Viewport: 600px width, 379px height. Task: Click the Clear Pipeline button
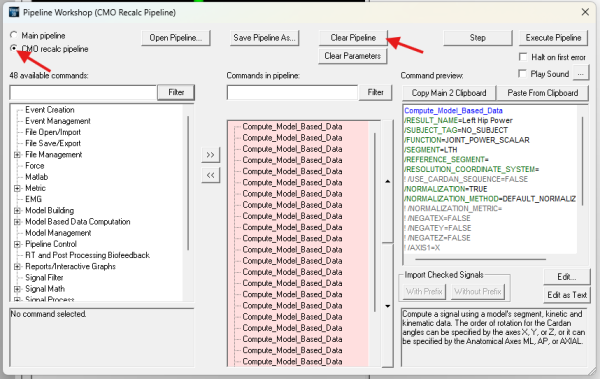[353, 38]
